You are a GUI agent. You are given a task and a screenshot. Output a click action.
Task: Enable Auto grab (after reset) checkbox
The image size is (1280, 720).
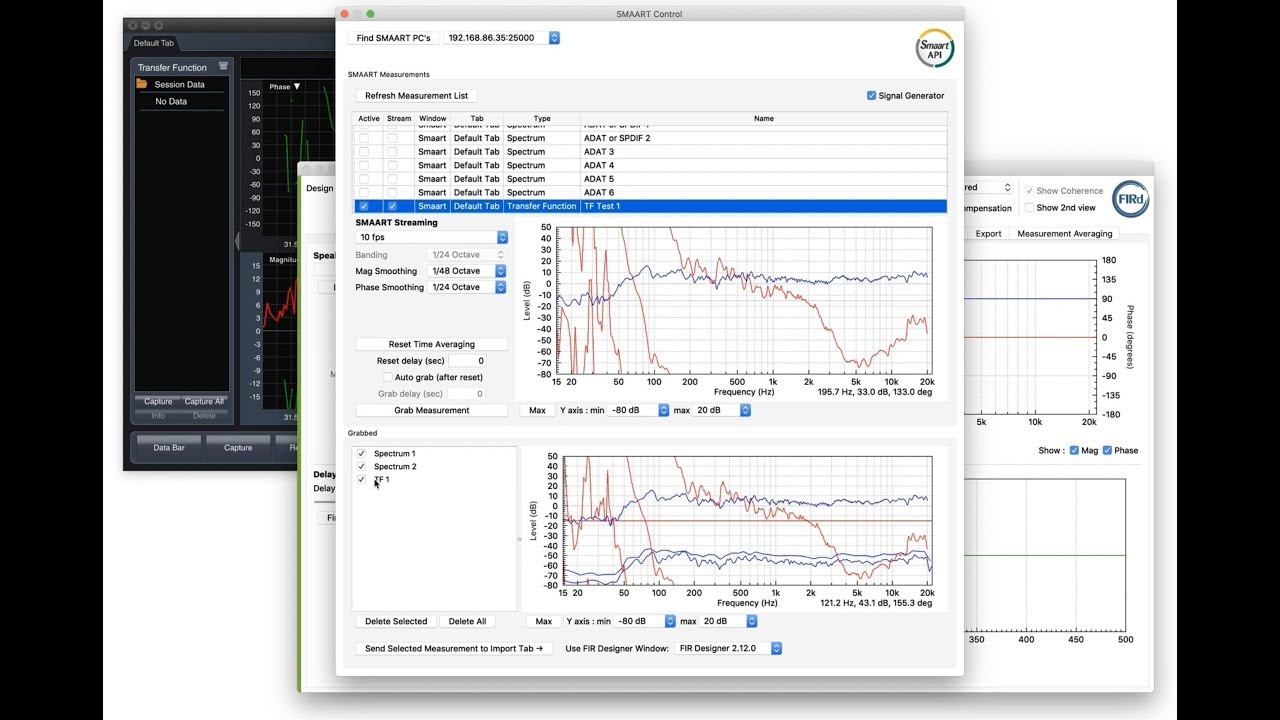pyautogui.click(x=388, y=377)
